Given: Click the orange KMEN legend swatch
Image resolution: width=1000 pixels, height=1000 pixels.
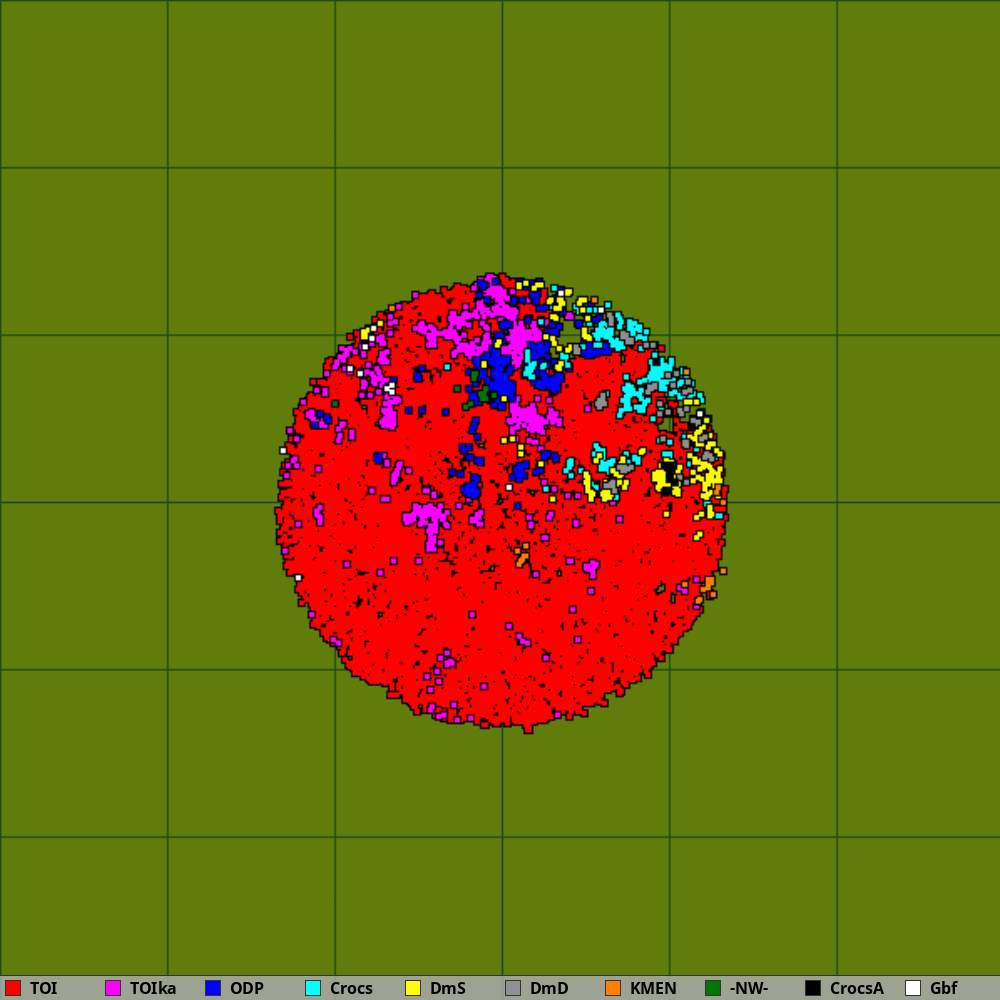Looking at the screenshot, I should tap(613, 988).
